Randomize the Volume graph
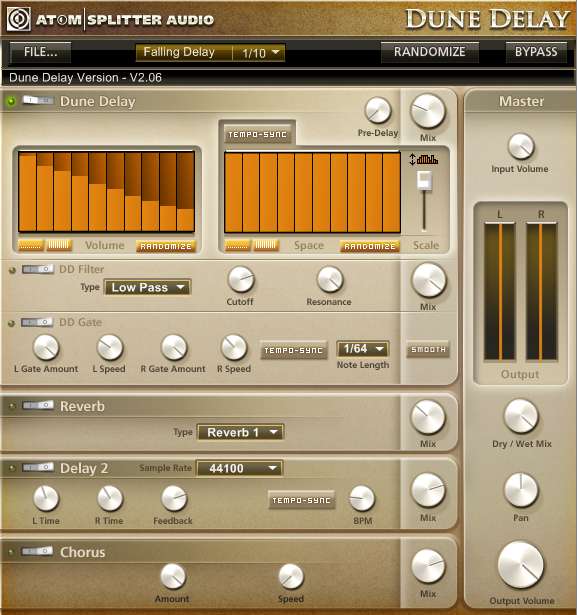 point(166,246)
